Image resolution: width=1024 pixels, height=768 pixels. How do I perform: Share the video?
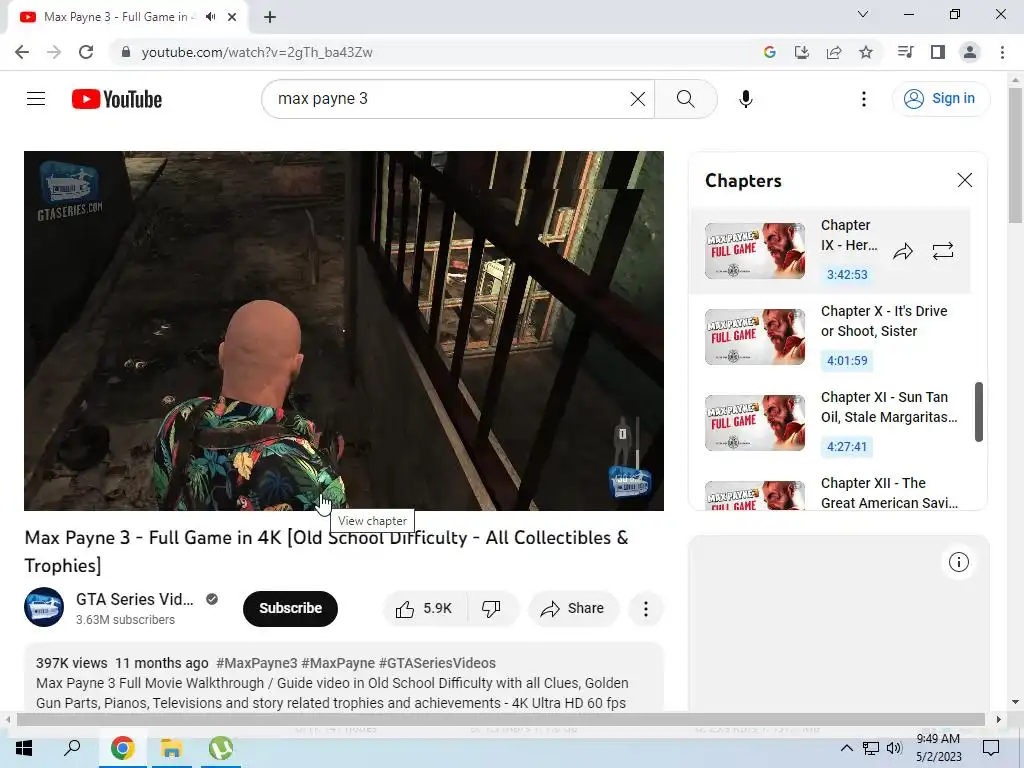pos(572,609)
